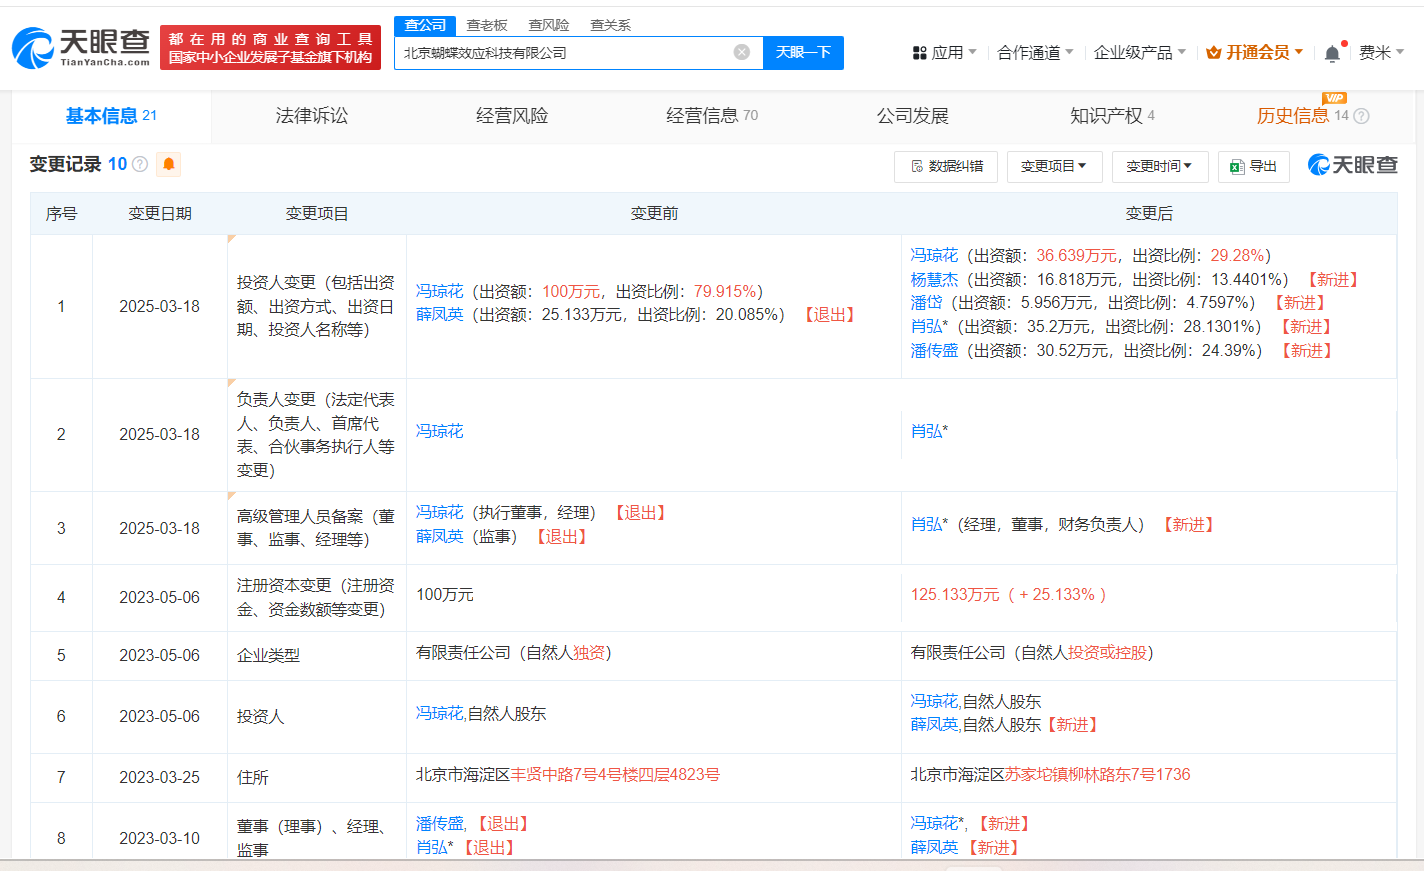
Task: Open the 合作通道 dropdown
Action: (x=1035, y=52)
